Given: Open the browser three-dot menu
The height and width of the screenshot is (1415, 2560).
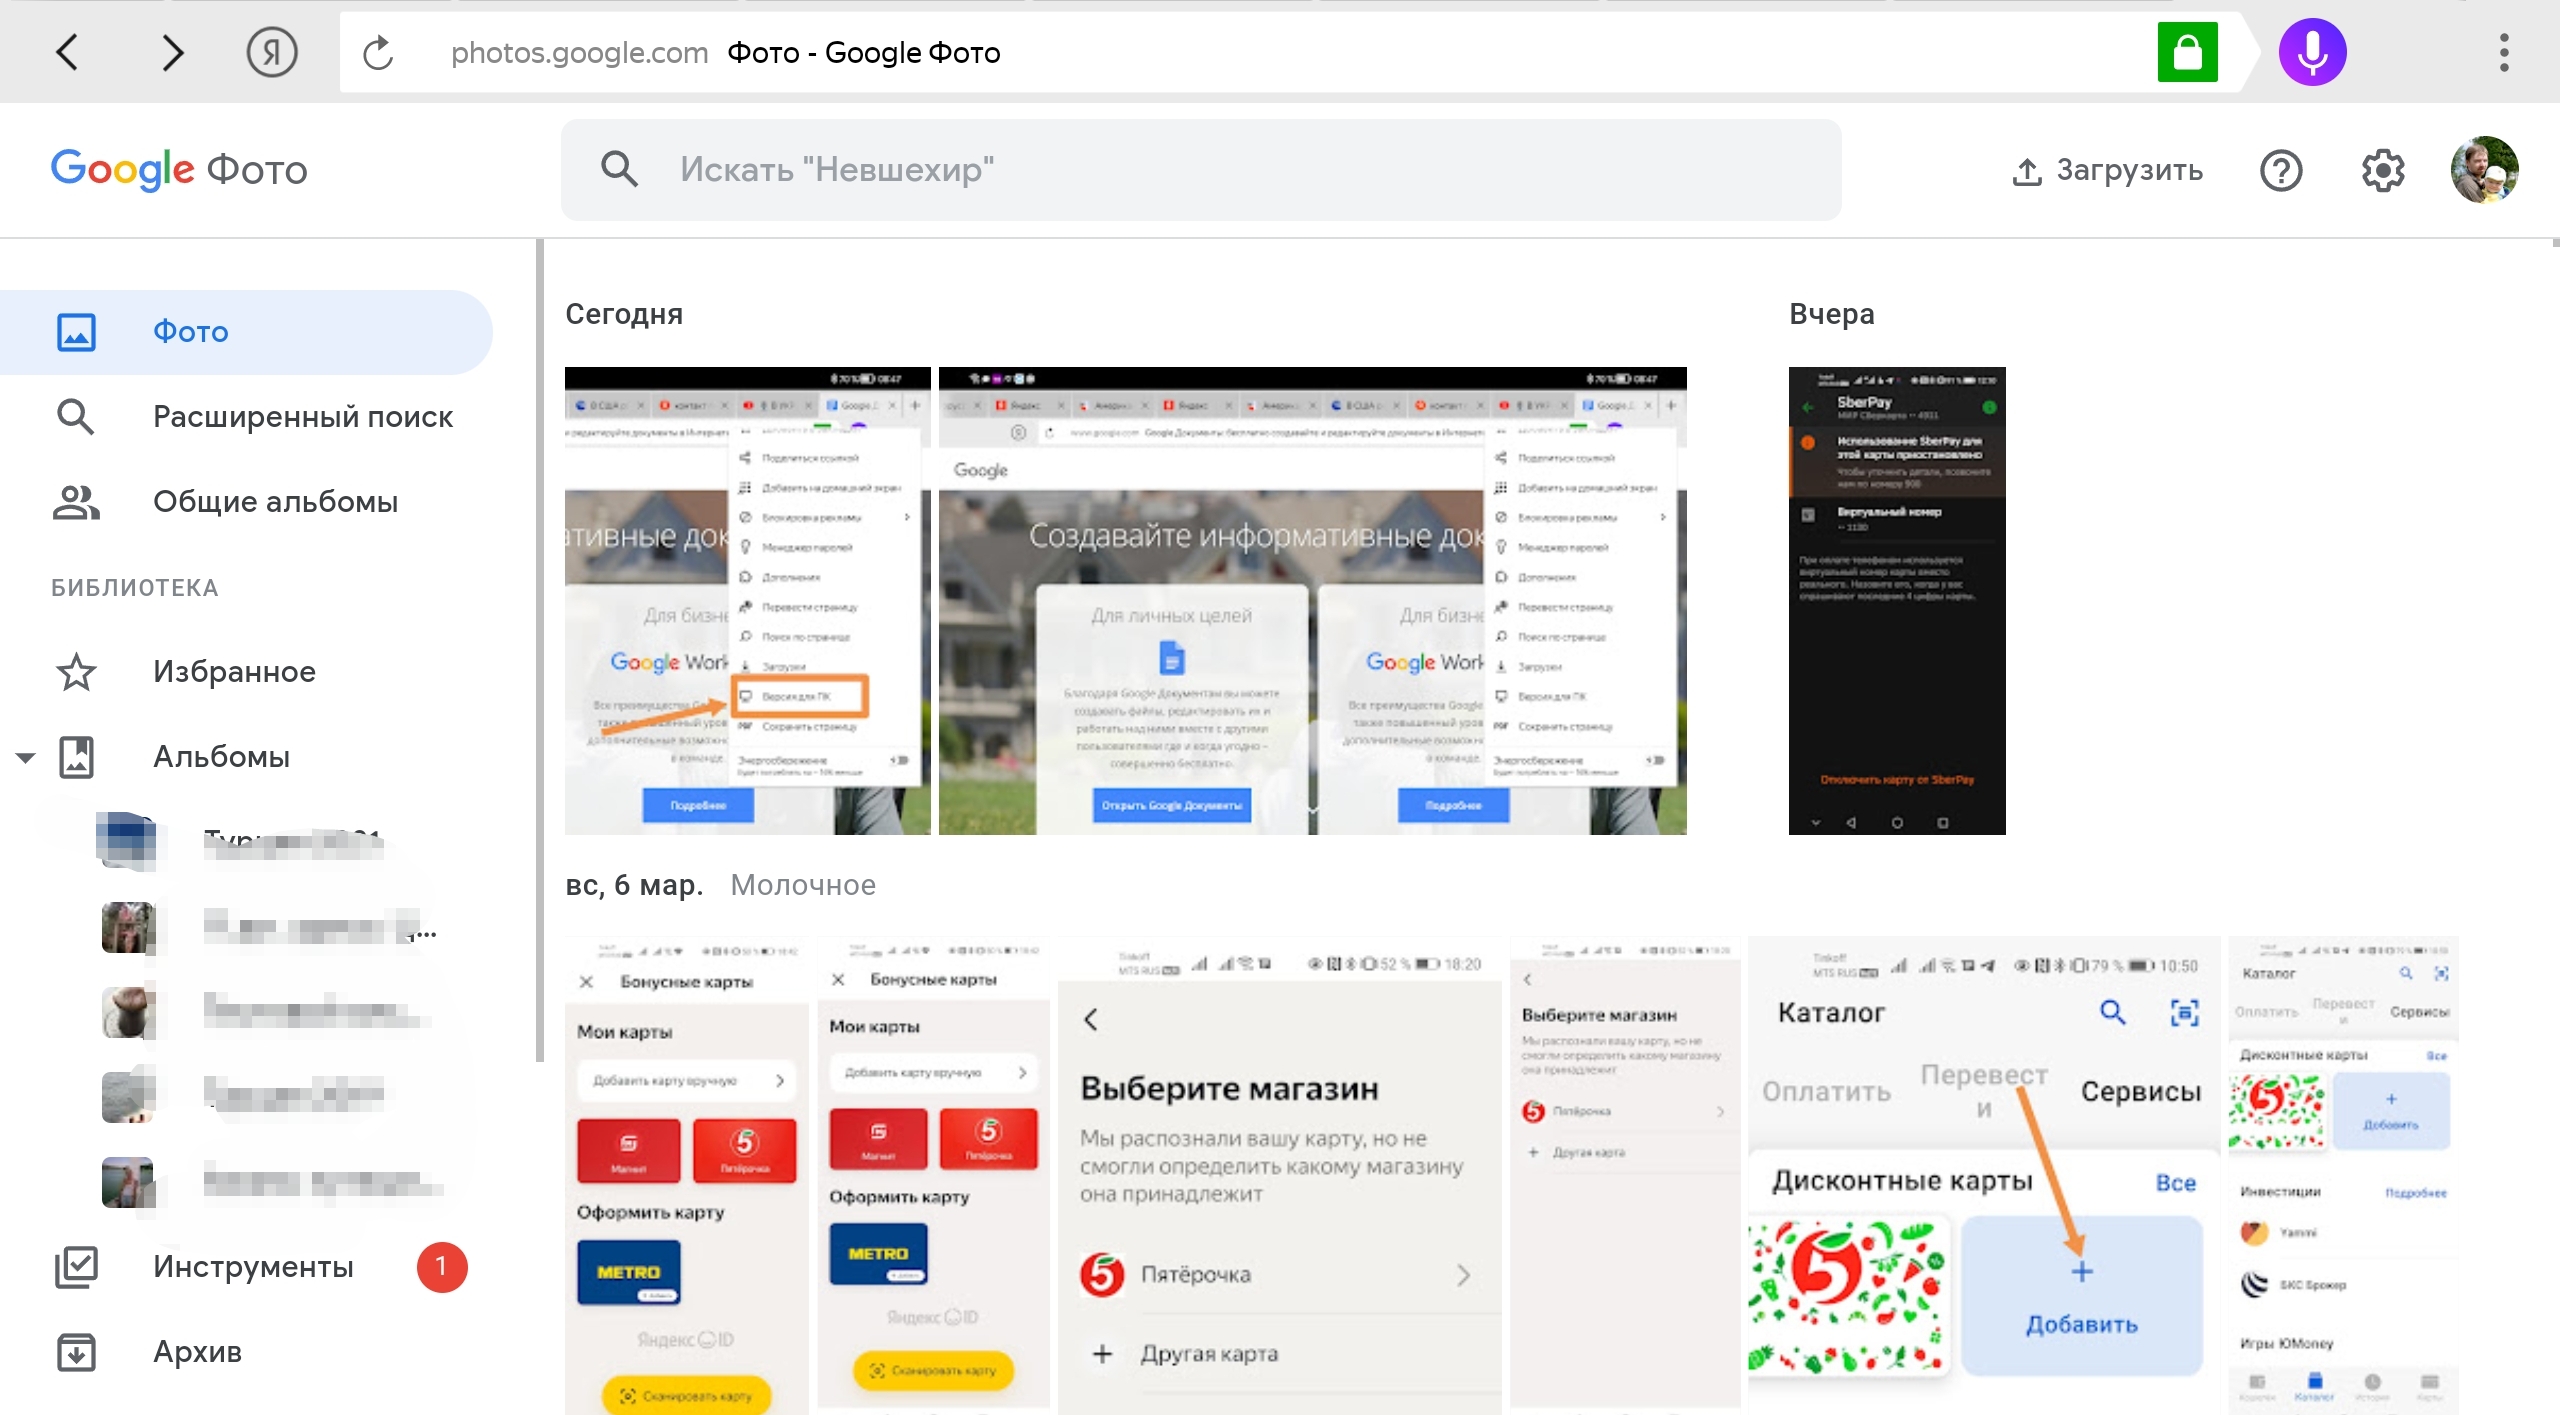Looking at the screenshot, I should 2504,52.
